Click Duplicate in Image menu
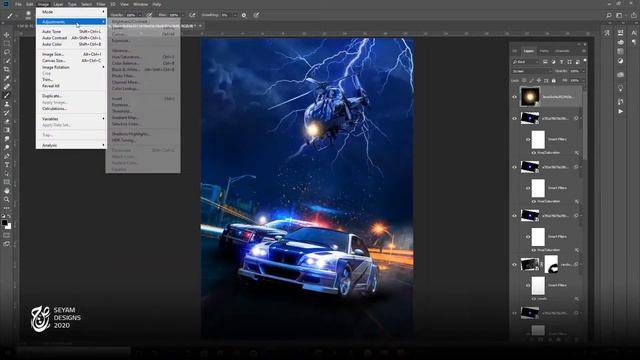Screen dimensions: 640x360 (71, 96)
